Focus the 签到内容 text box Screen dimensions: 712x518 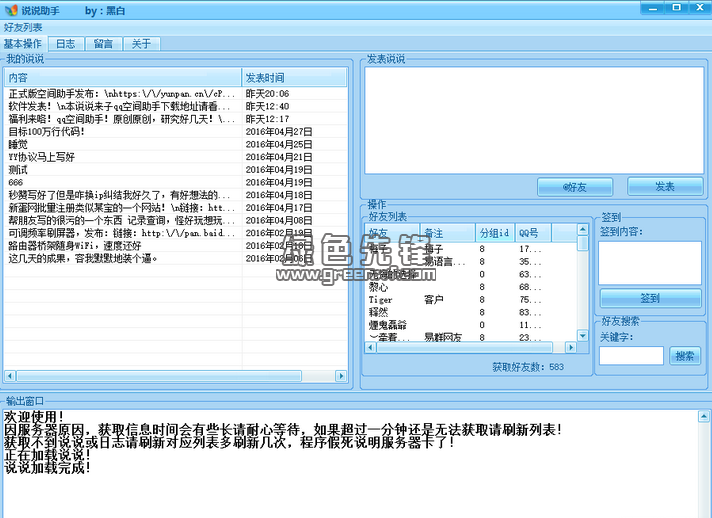point(650,263)
